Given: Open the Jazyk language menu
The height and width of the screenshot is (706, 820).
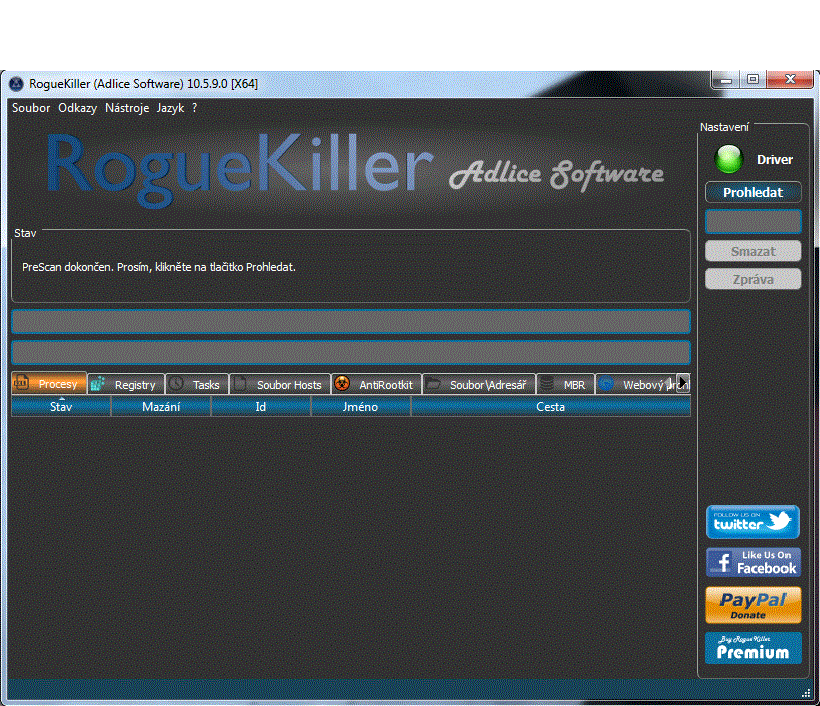Looking at the screenshot, I should pos(170,108).
